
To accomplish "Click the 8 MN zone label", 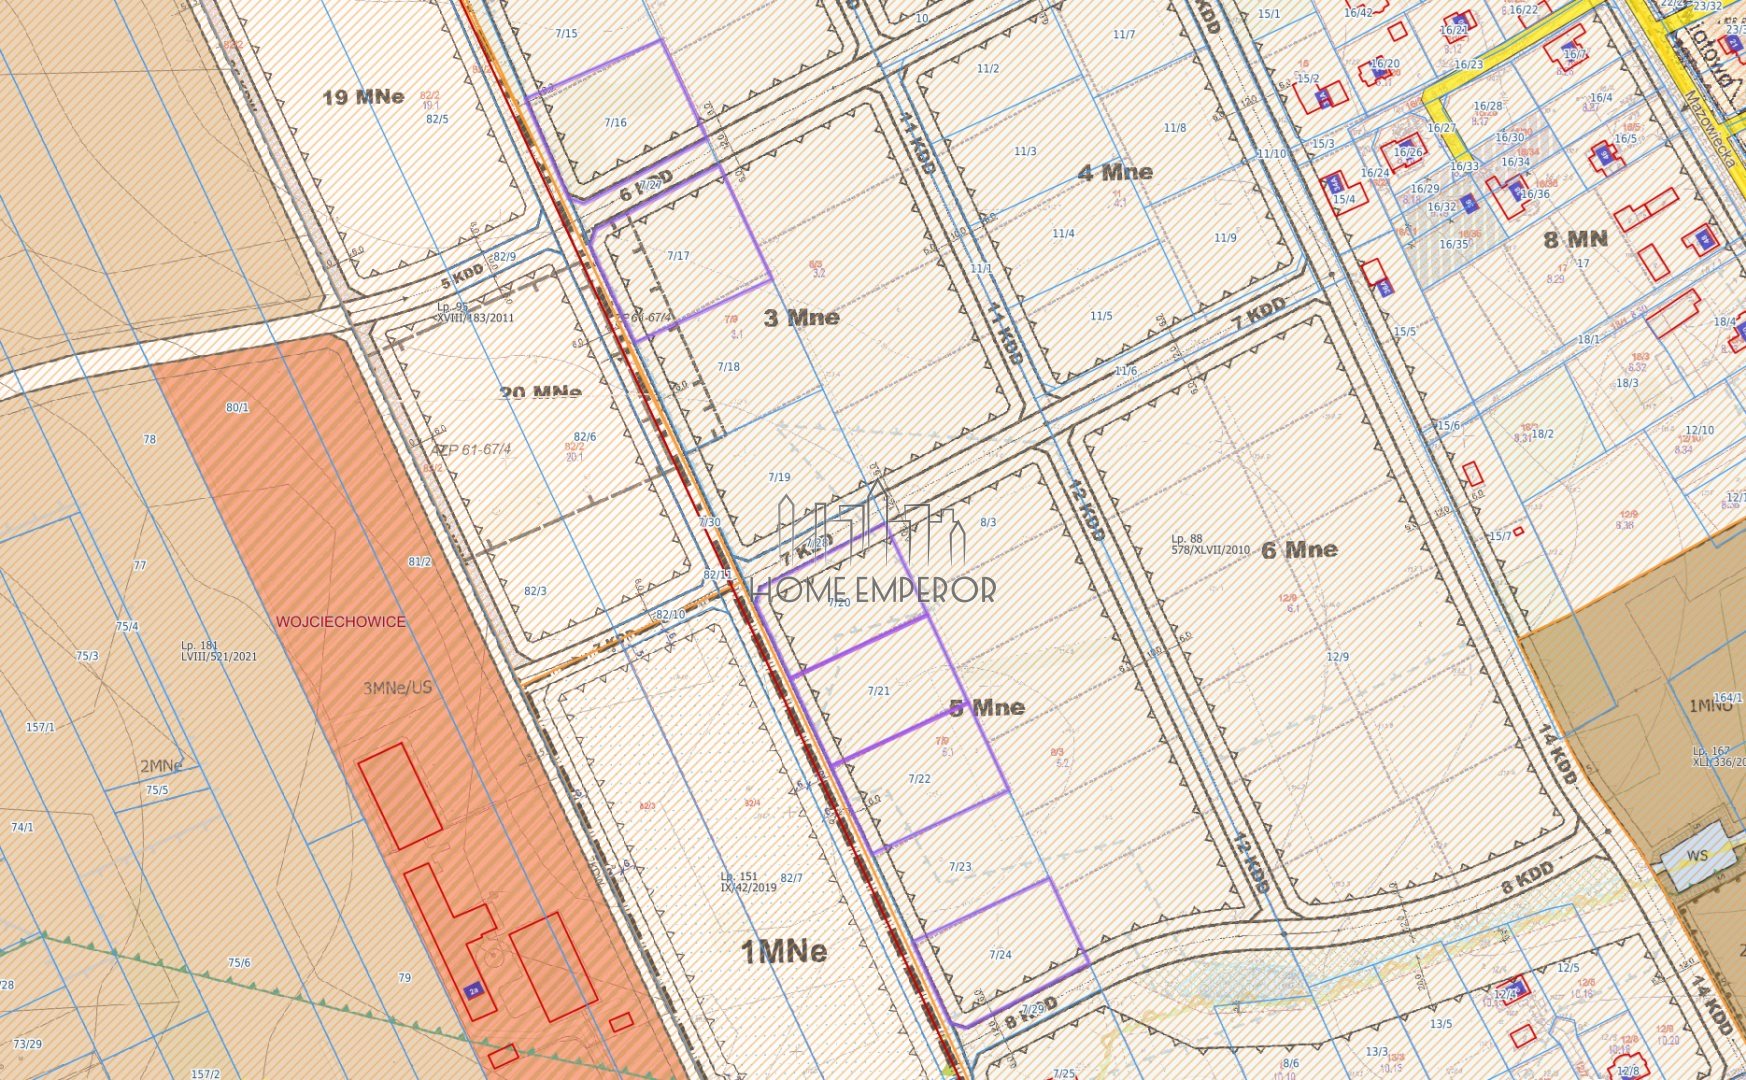I will pyautogui.click(x=1576, y=239).
